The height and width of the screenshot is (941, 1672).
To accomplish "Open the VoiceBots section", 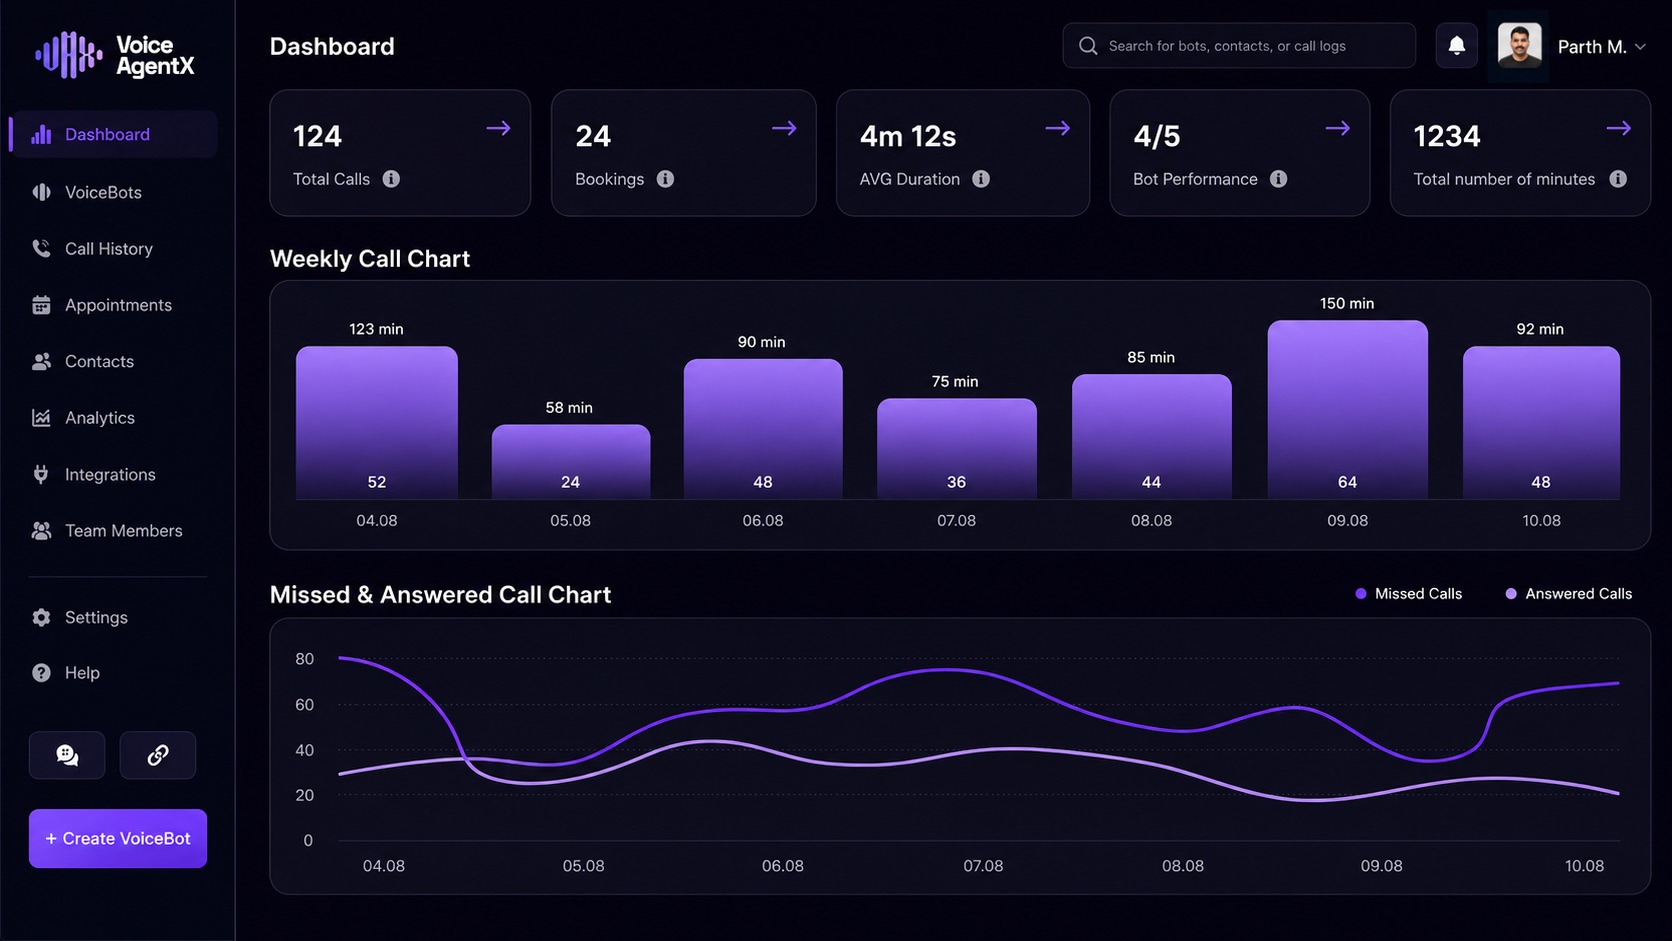I will click(x=103, y=192).
